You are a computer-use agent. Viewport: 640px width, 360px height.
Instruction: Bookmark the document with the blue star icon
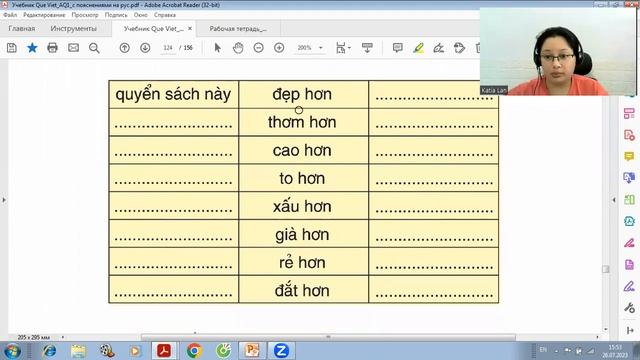(32, 48)
